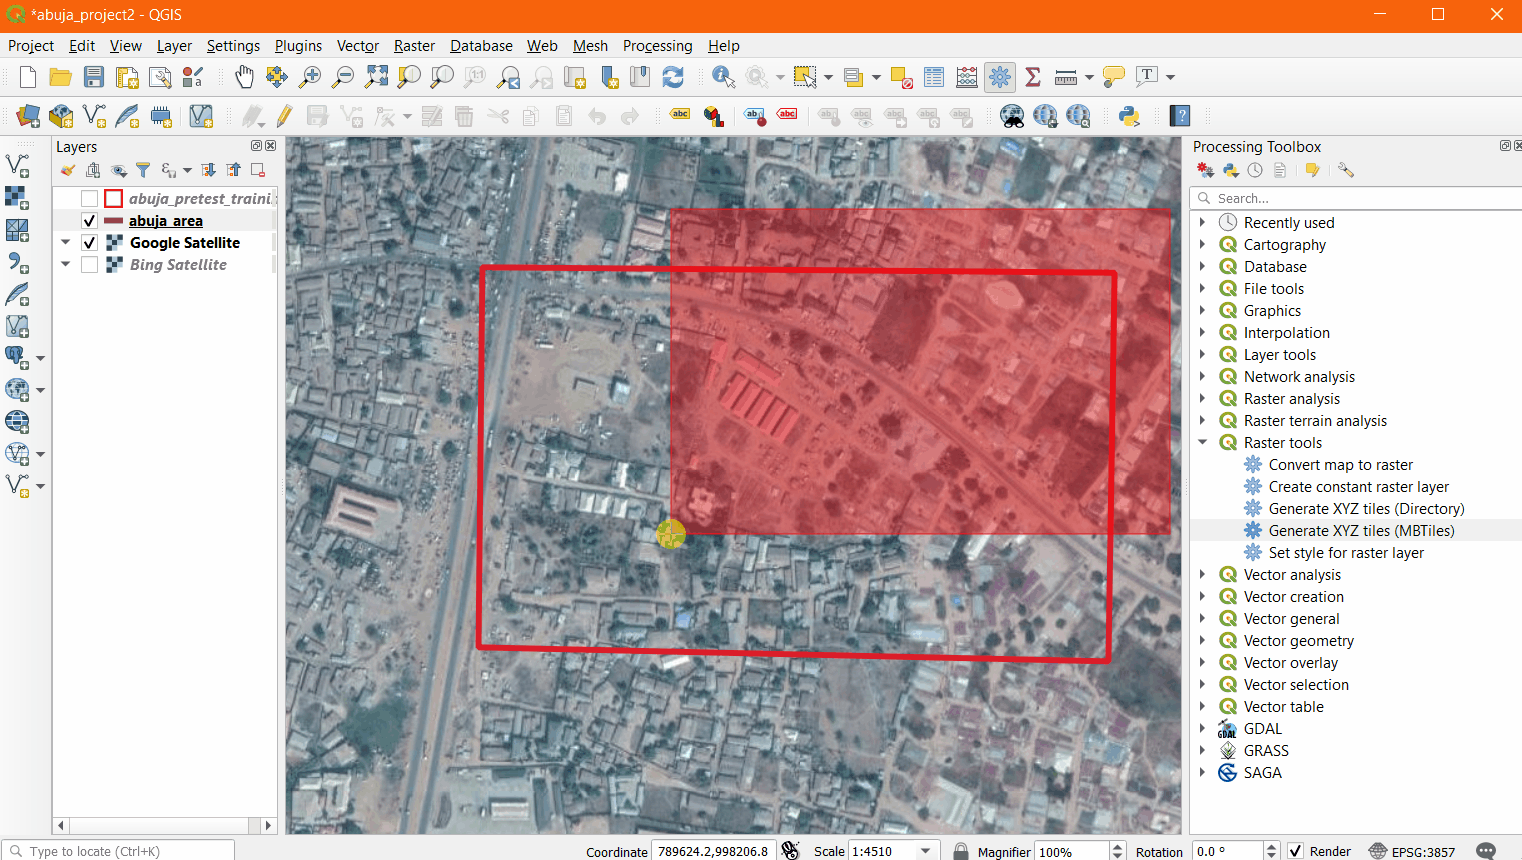Screen dimensions: 1522x860
Task: Click the Refresh map icon
Action: pos(673,77)
